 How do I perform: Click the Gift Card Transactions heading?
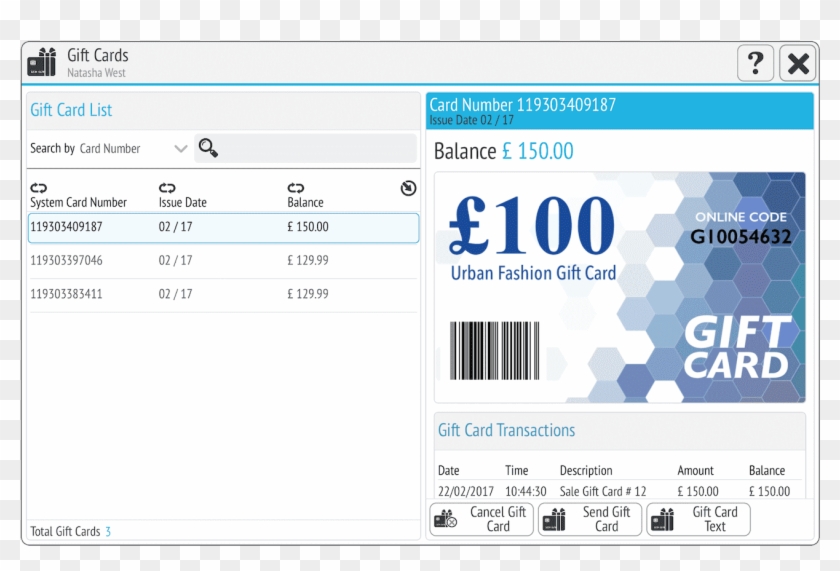[x=506, y=430]
